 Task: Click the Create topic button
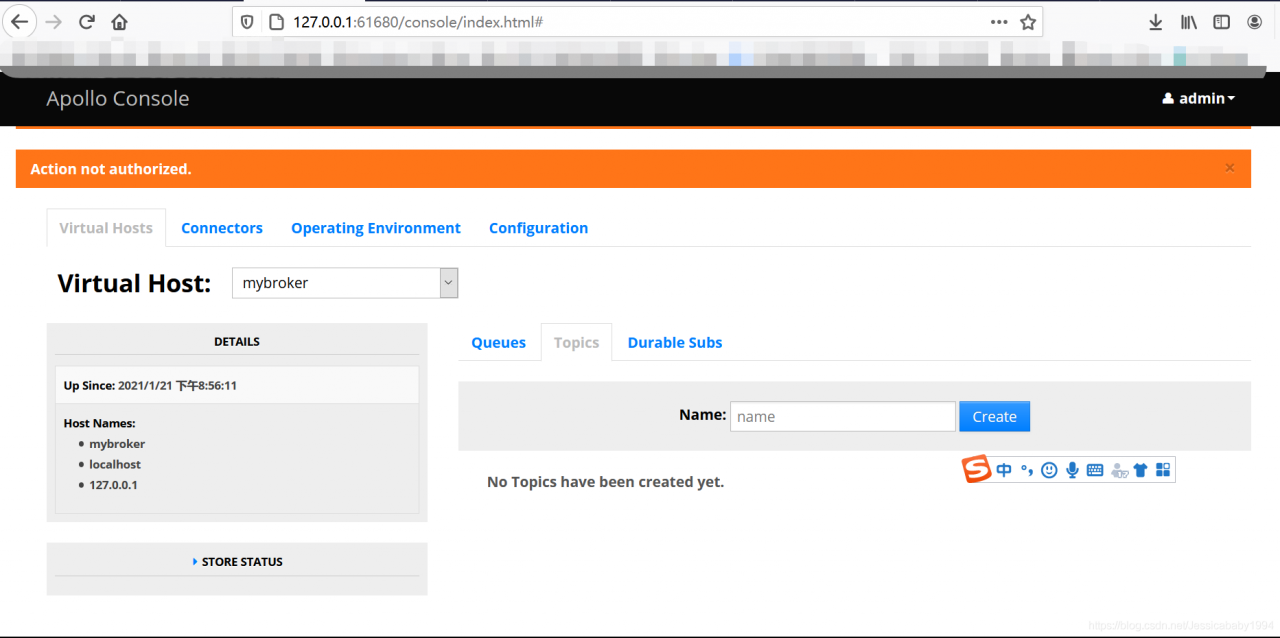point(994,417)
